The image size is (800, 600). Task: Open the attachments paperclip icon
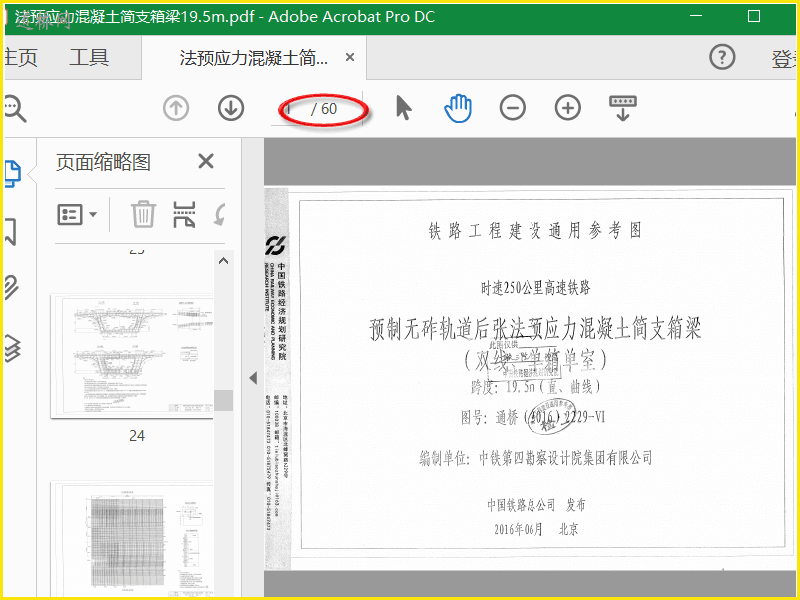pyautogui.click(x=11, y=288)
